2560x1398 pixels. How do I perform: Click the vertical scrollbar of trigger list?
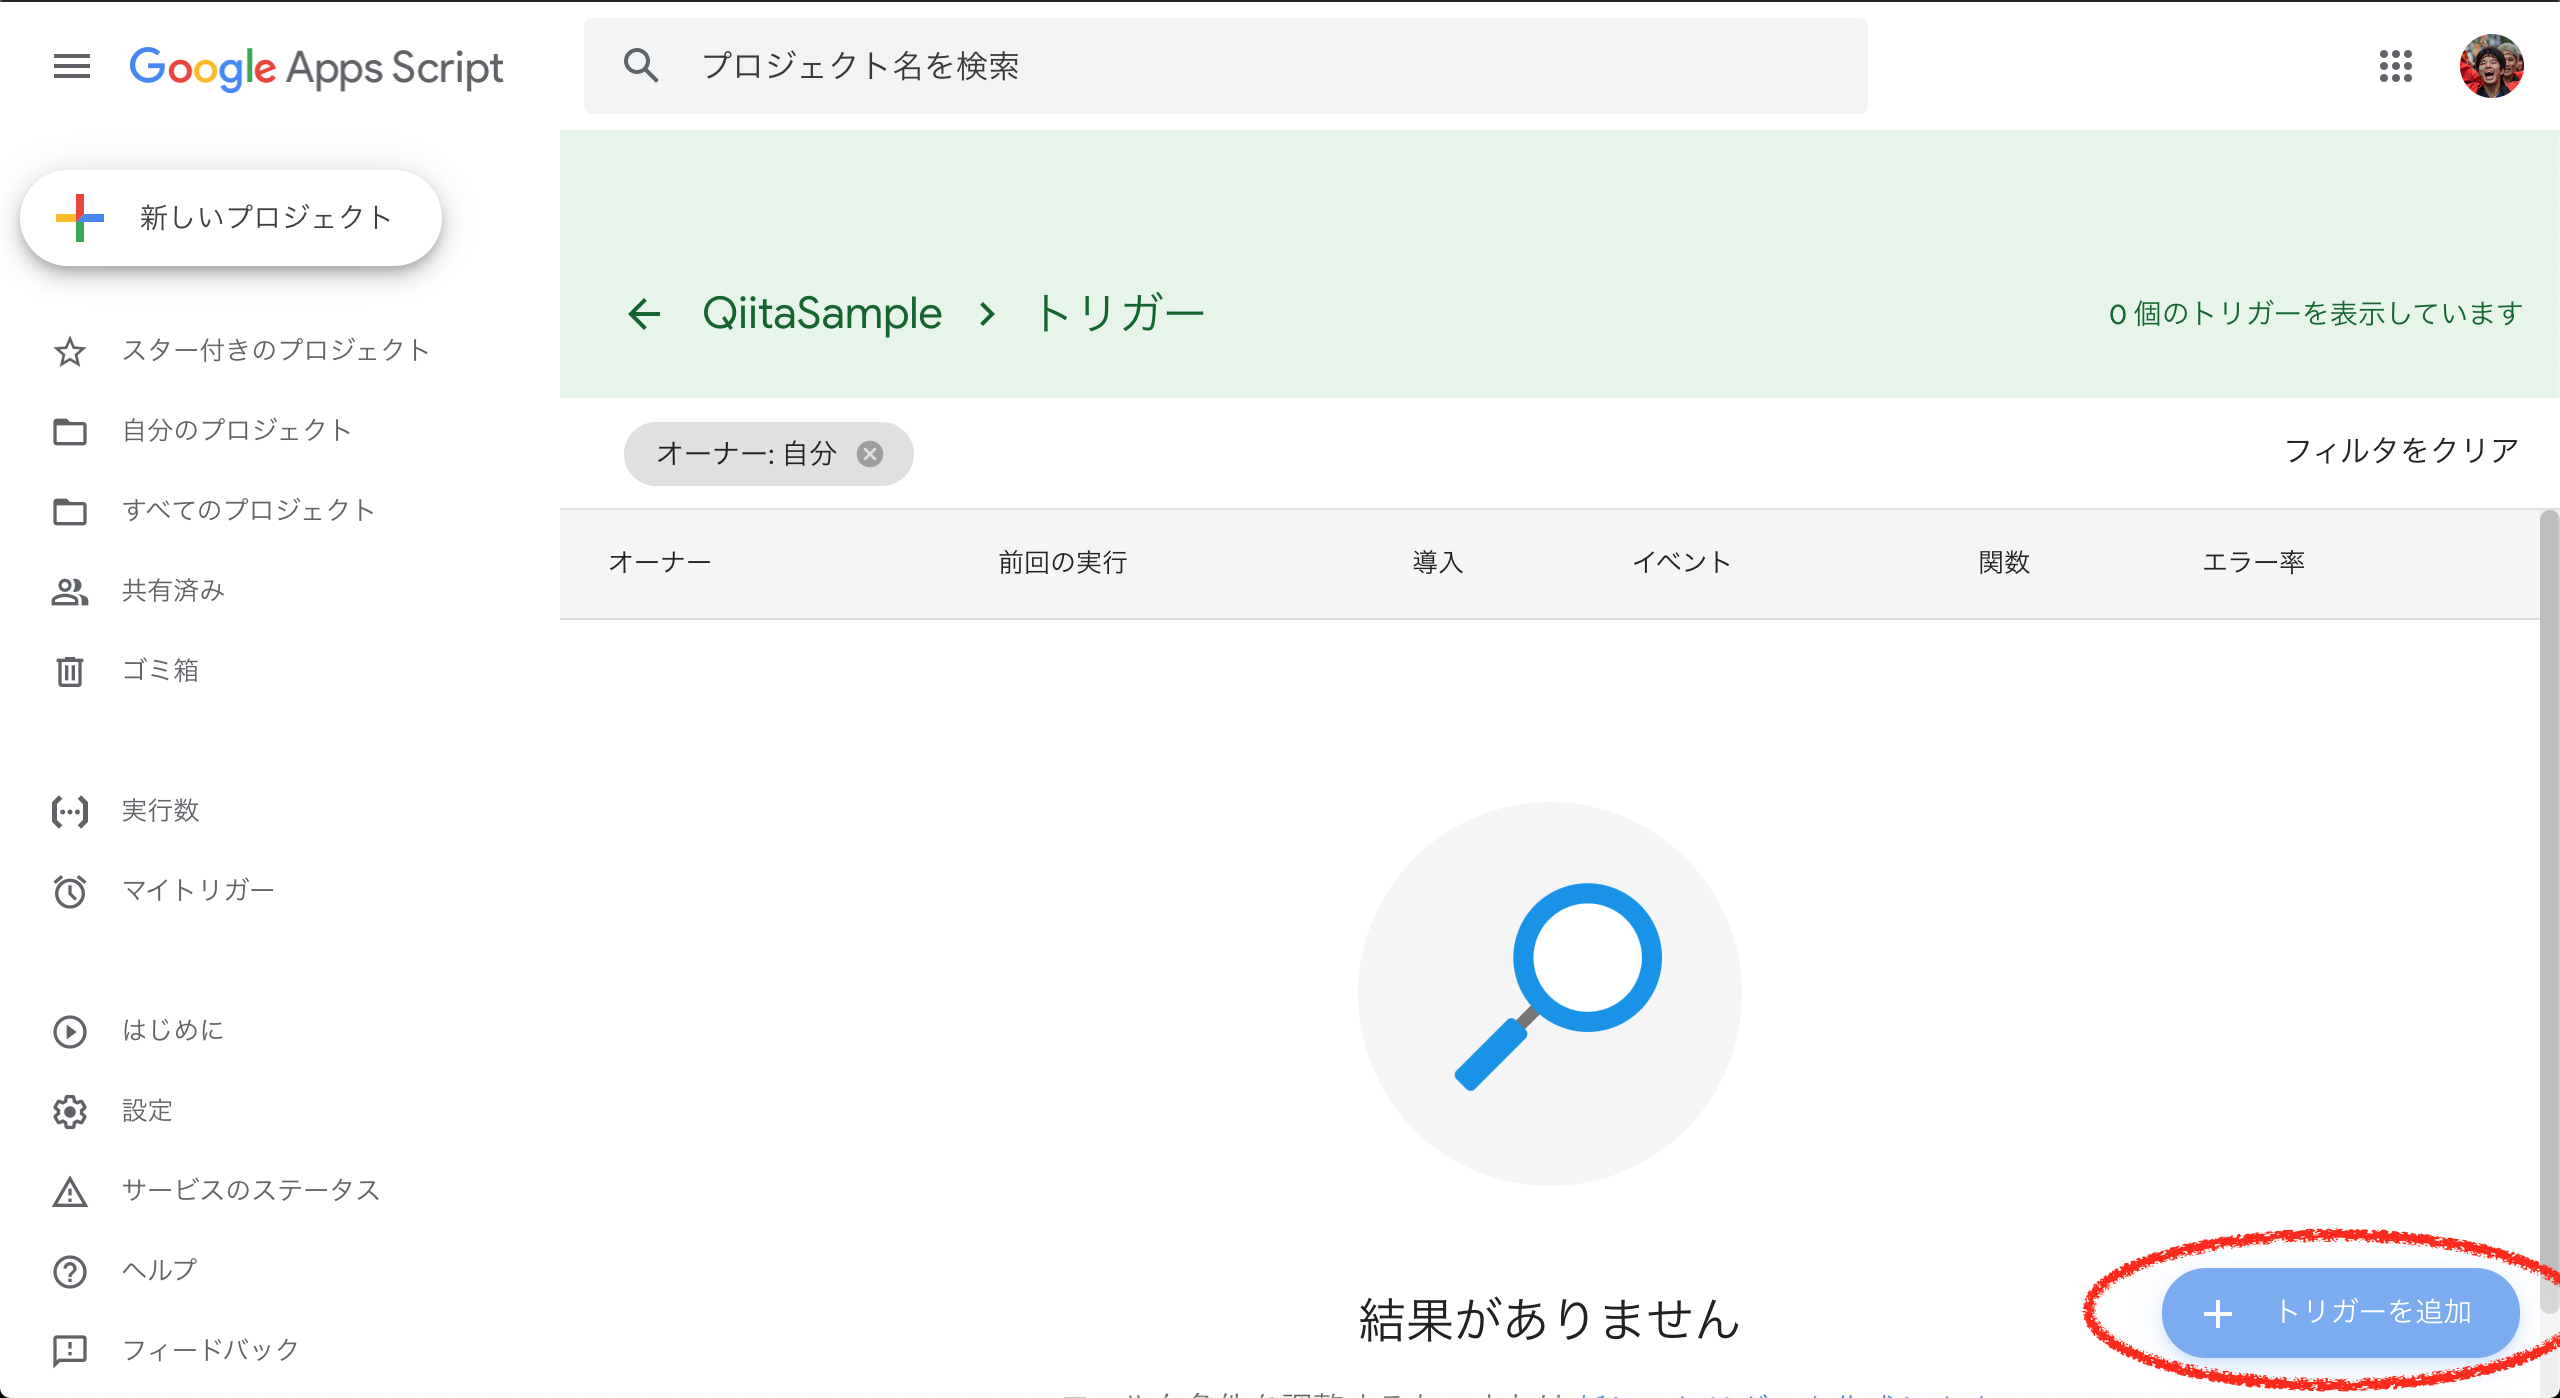click(2548, 900)
